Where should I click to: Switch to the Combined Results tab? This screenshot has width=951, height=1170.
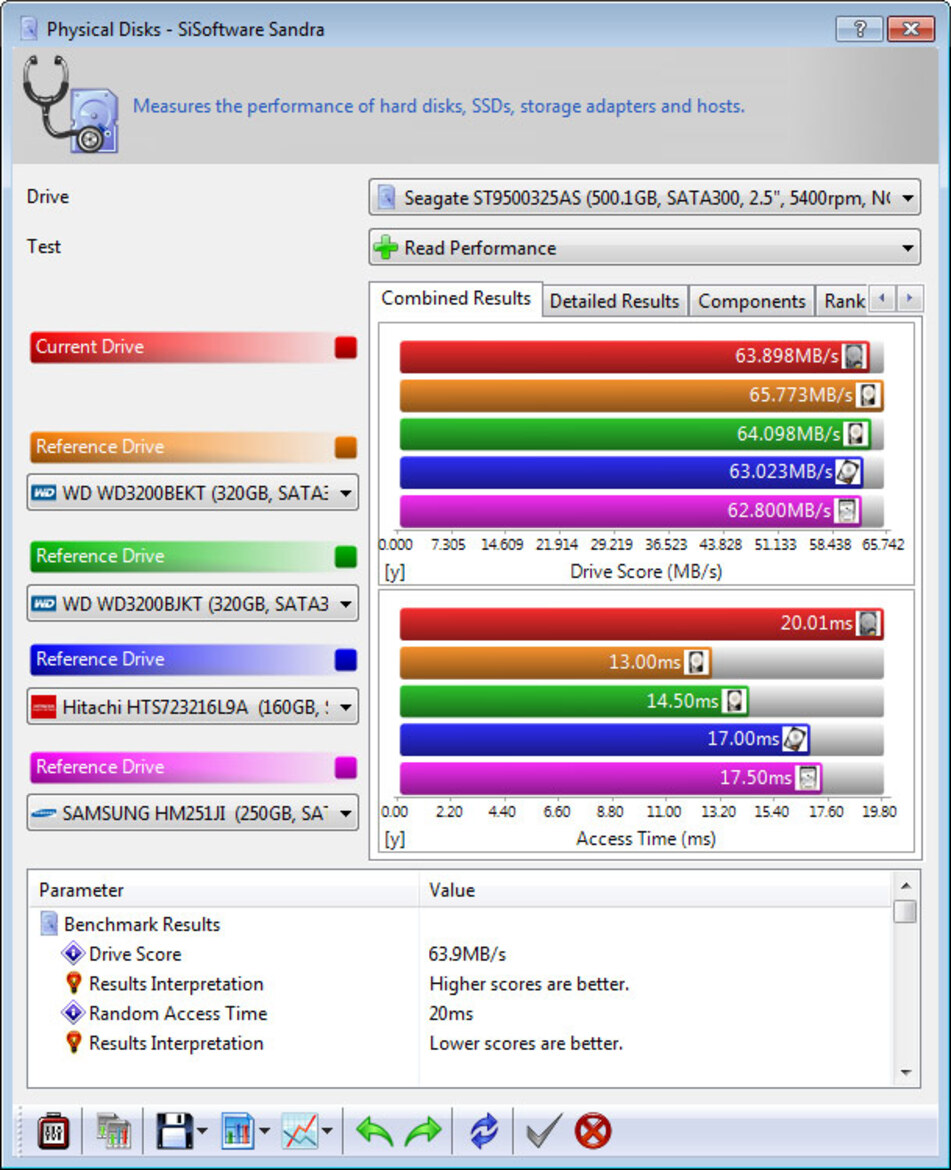[x=456, y=299]
